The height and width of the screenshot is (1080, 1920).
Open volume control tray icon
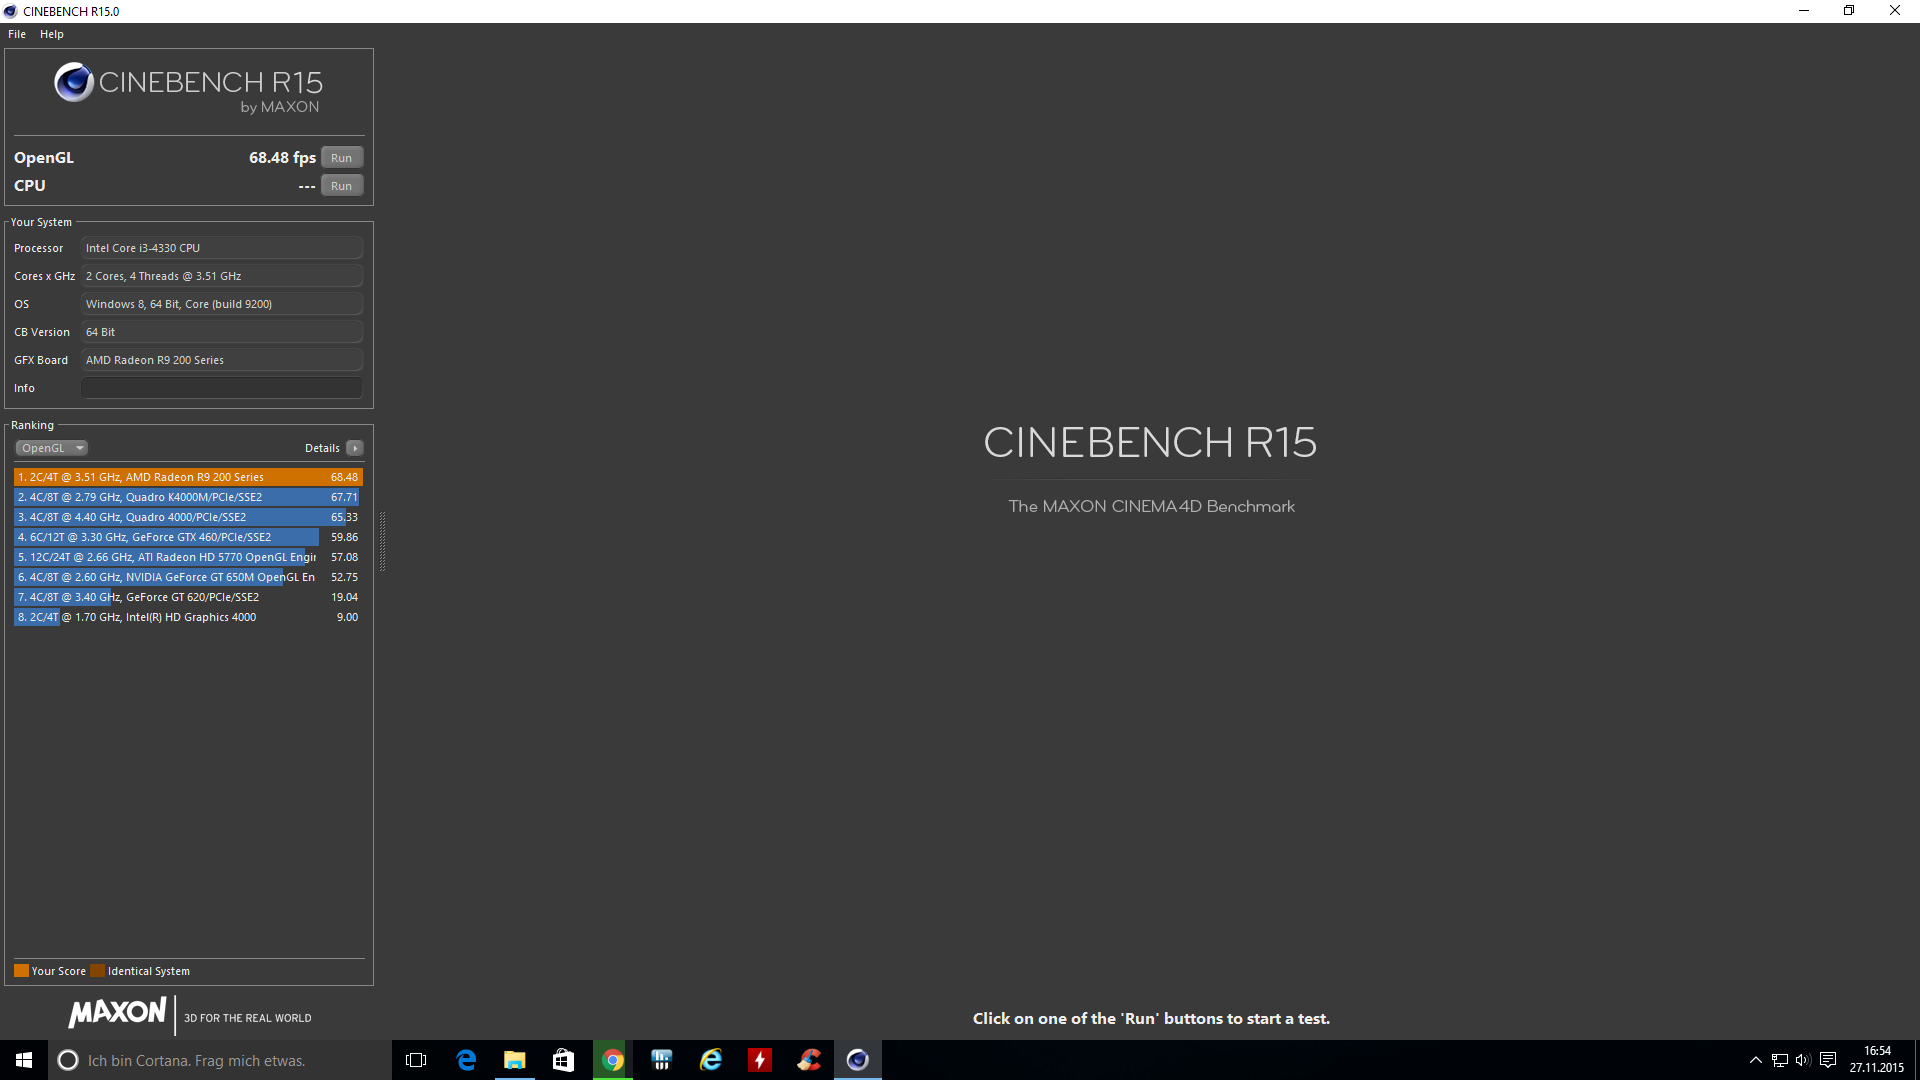click(x=1803, y=1060)
